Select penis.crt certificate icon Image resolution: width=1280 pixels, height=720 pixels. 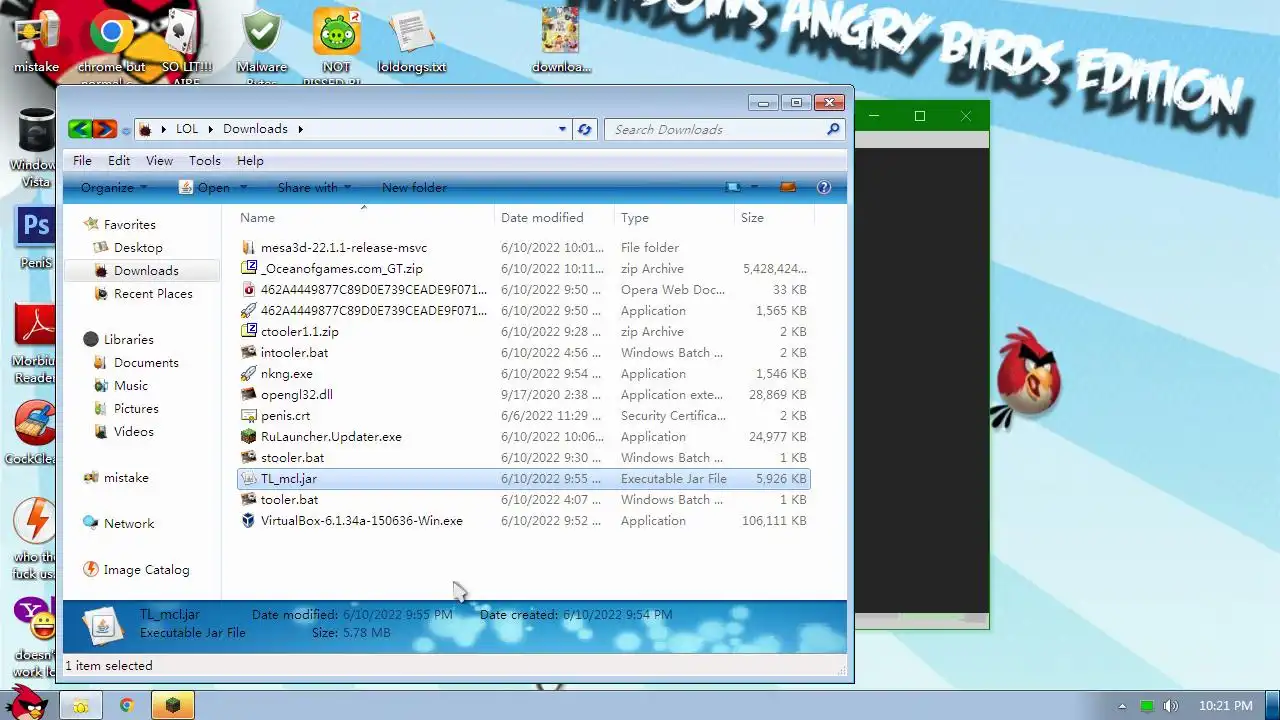click(249, 415)
